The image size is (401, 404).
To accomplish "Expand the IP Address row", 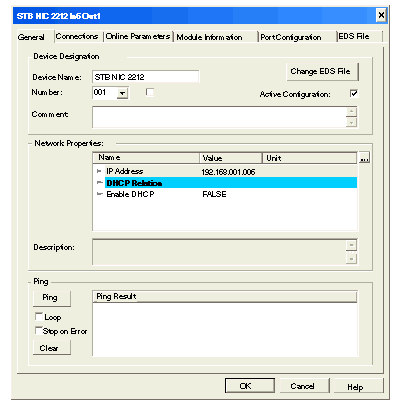I will coord(99,171).
